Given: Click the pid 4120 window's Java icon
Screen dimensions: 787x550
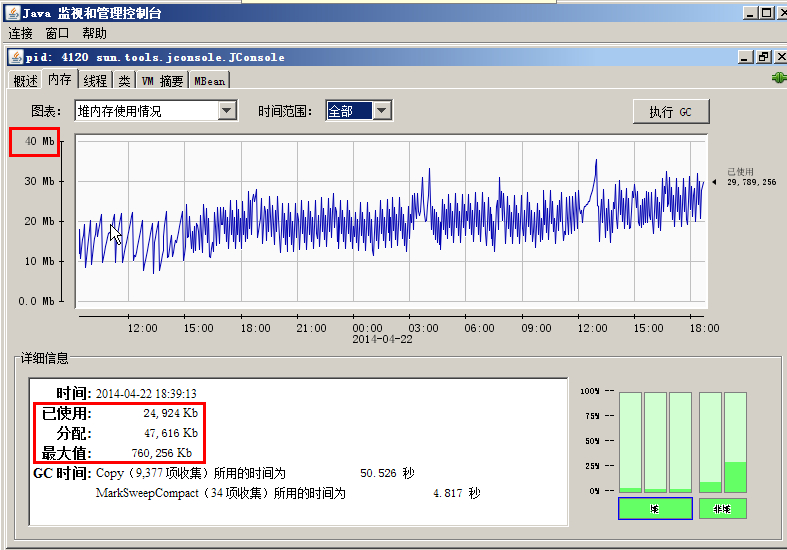Looking at the screenshot, I should pos(16,57).
